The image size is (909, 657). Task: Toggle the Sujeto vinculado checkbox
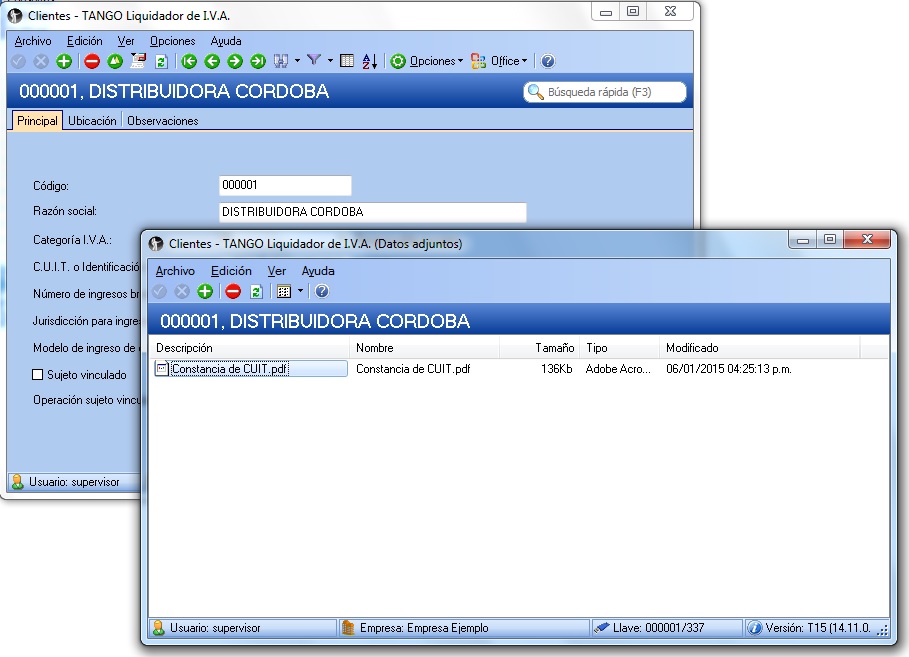38,375
